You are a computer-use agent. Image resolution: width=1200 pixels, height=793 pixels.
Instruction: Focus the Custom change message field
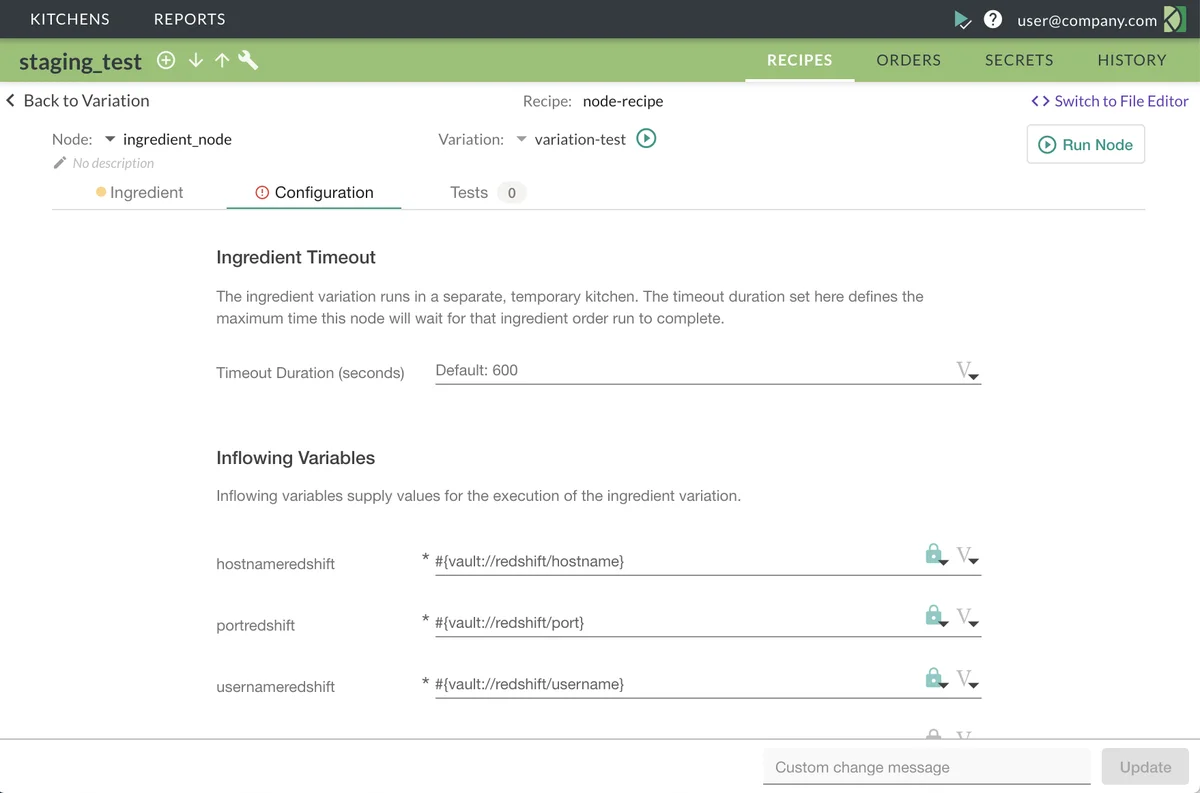(926, 767)
